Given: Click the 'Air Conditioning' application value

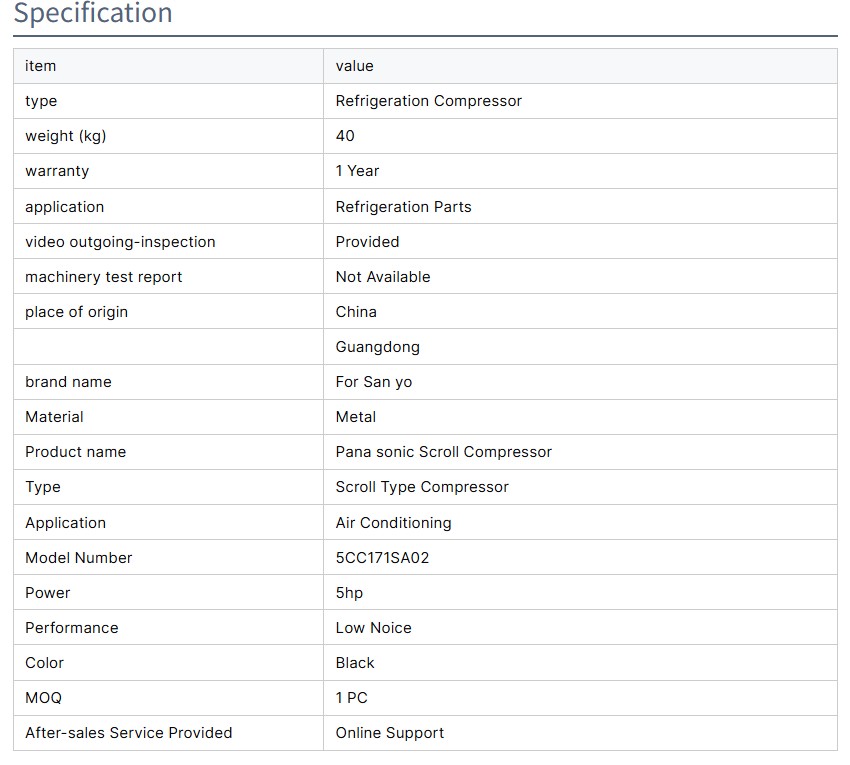Looking at the screenshot, I should [393, 523].
